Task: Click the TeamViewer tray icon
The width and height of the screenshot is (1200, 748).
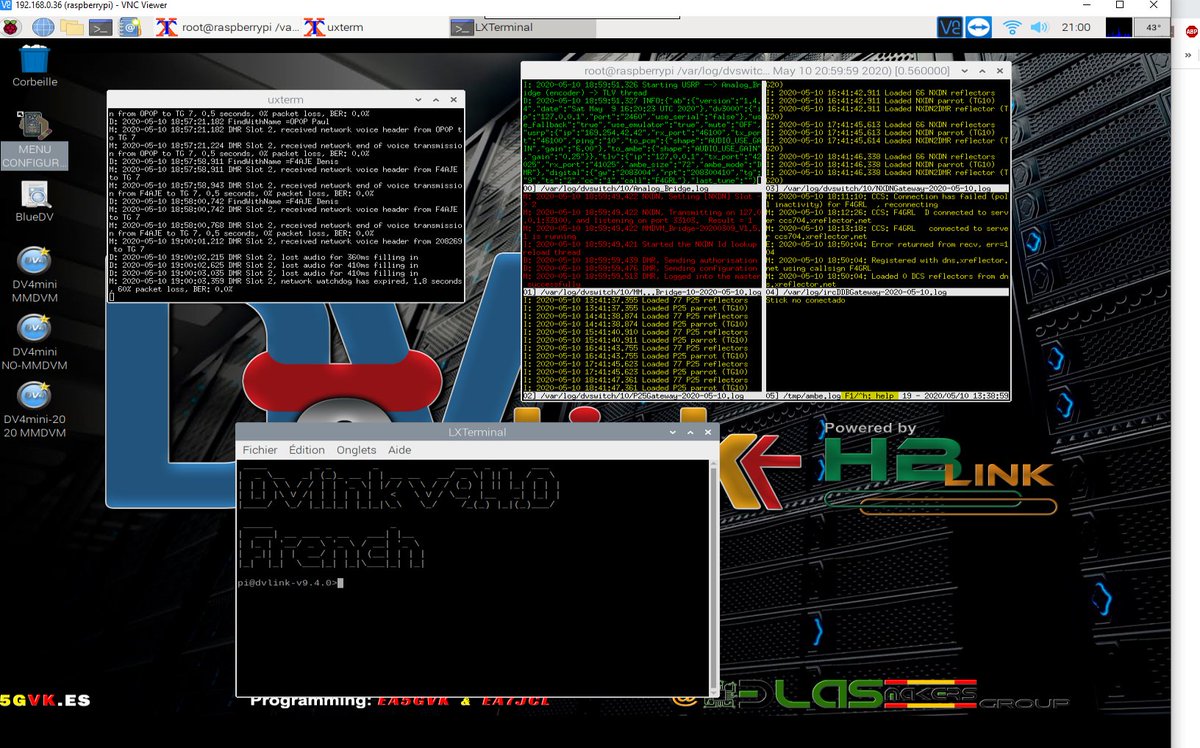Action: click(977, 27)
